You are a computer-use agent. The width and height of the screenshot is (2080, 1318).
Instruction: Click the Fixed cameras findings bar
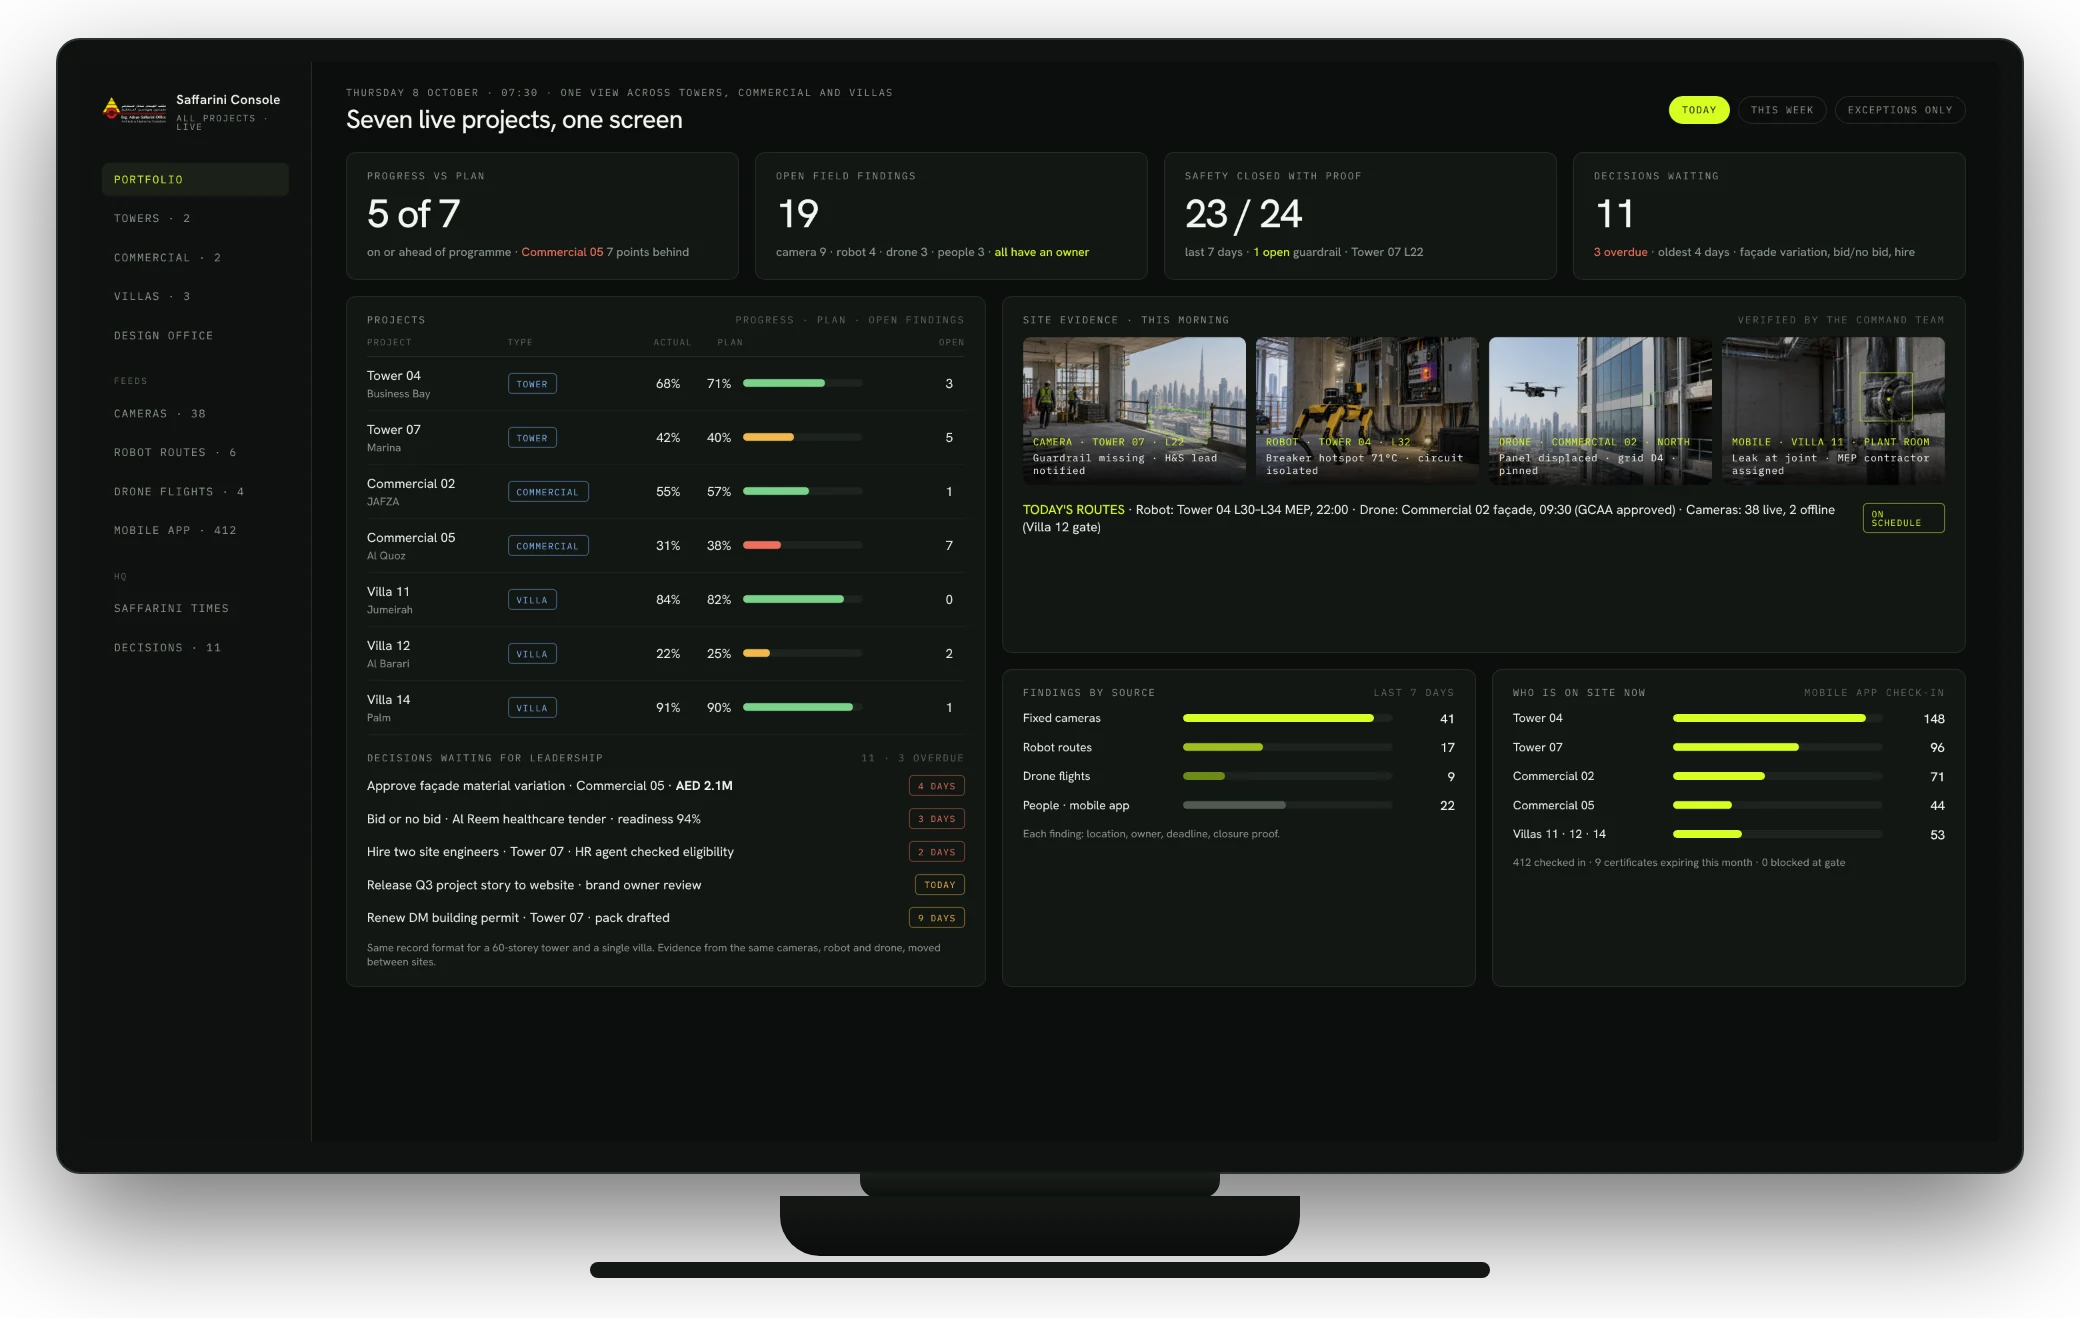(x=1287, y=718)
